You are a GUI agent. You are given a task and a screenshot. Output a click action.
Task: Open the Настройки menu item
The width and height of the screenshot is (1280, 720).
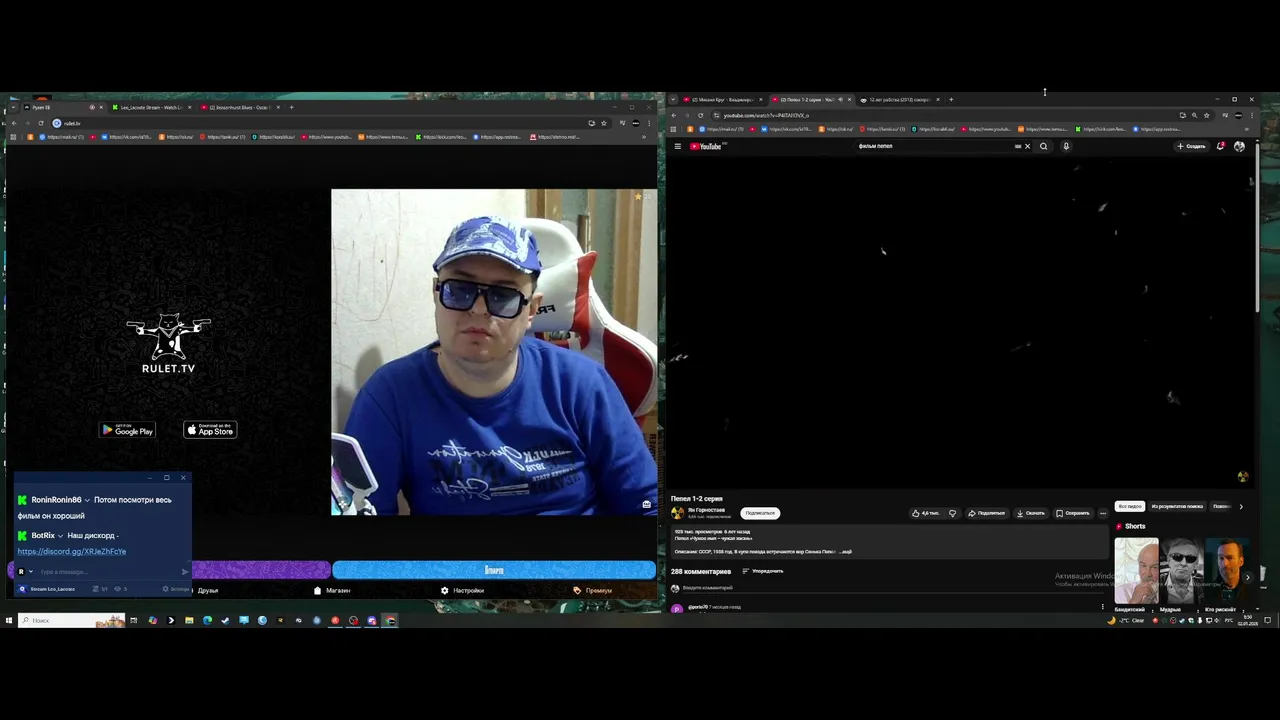coord(462,590)
